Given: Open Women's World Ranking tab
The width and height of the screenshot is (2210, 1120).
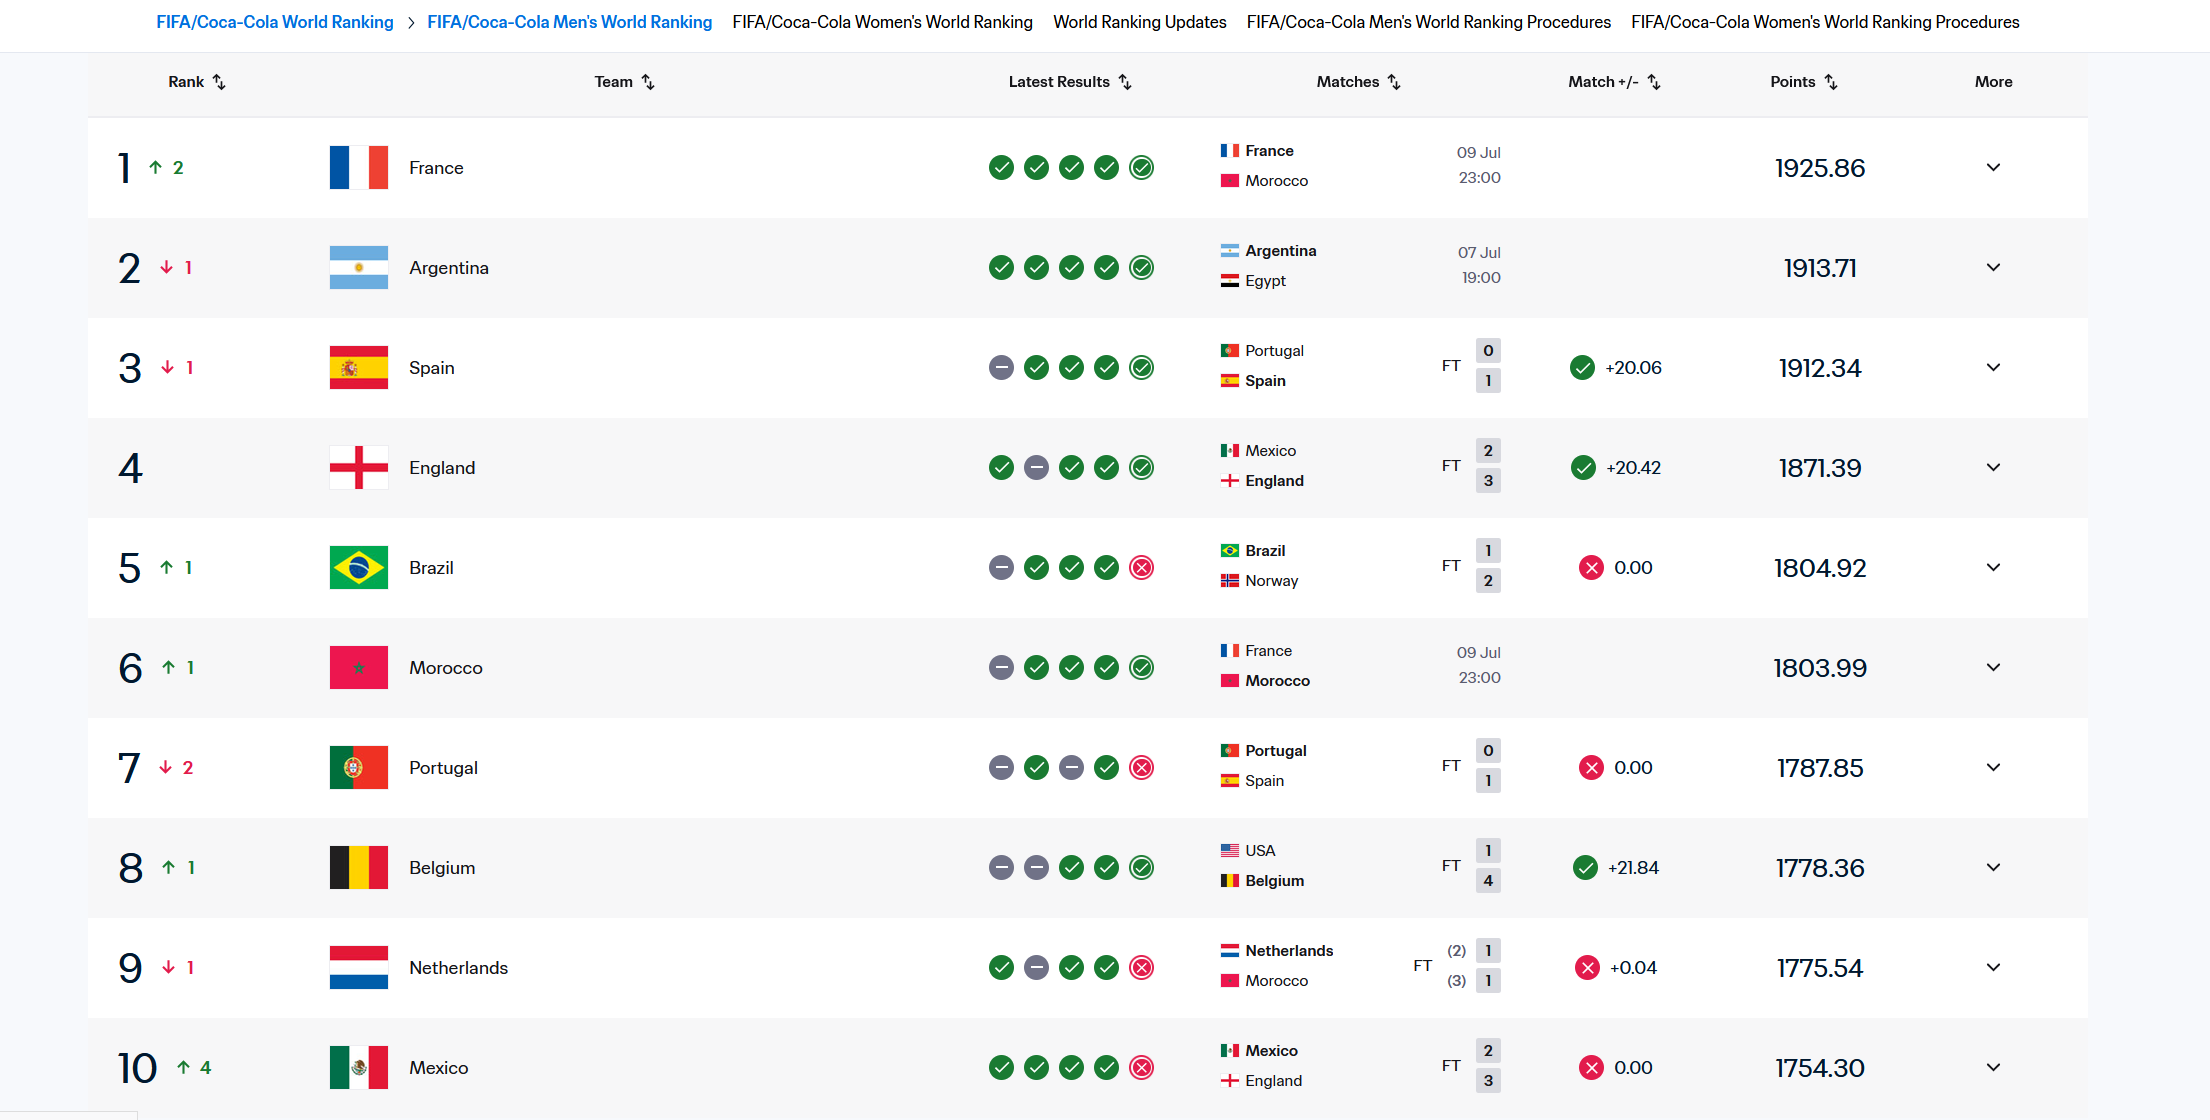Looking at the screenshot, I should point(882,22).
